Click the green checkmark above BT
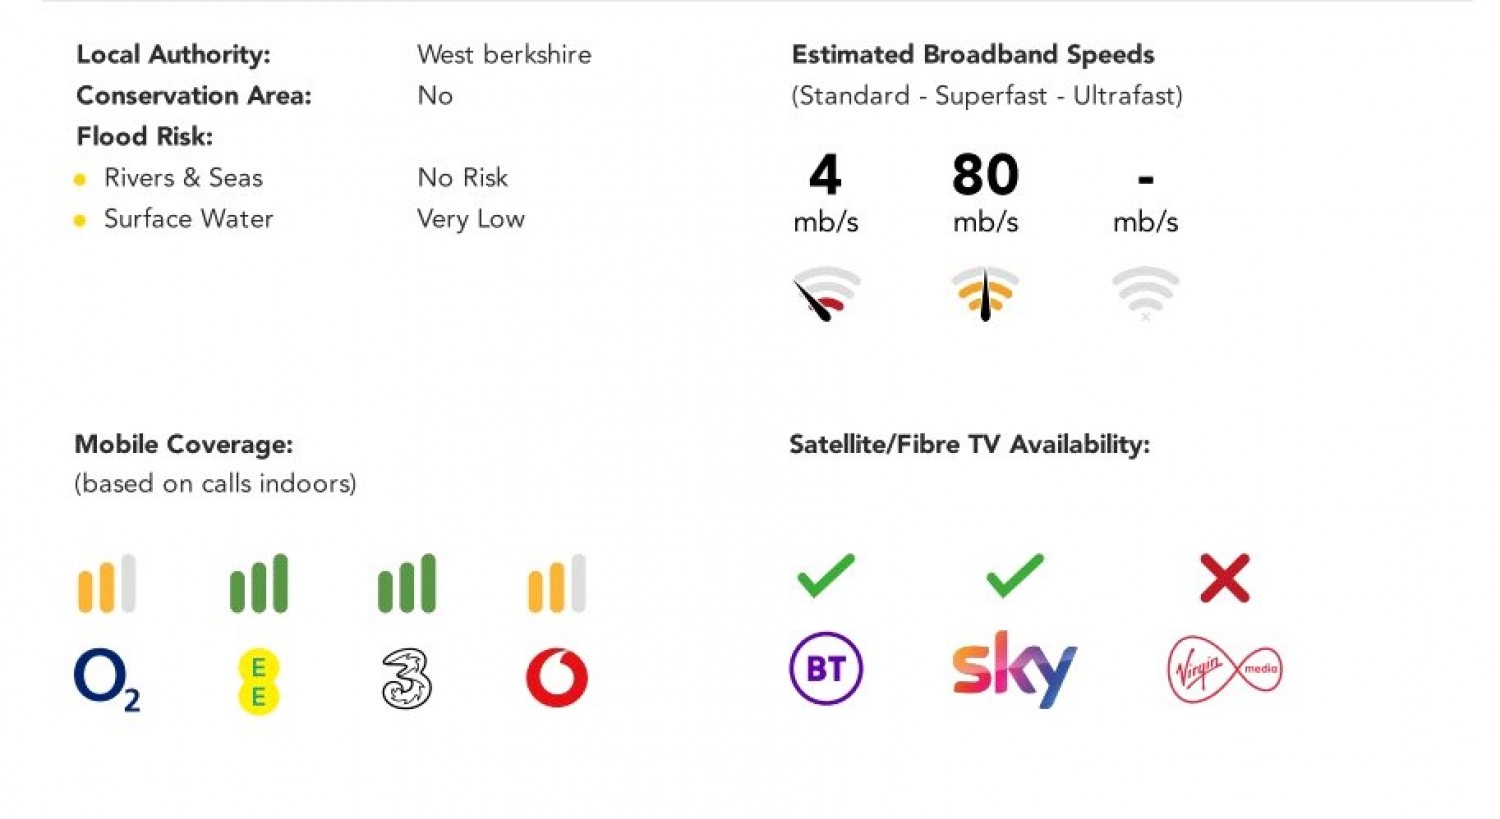 click(x=826, y=576)
